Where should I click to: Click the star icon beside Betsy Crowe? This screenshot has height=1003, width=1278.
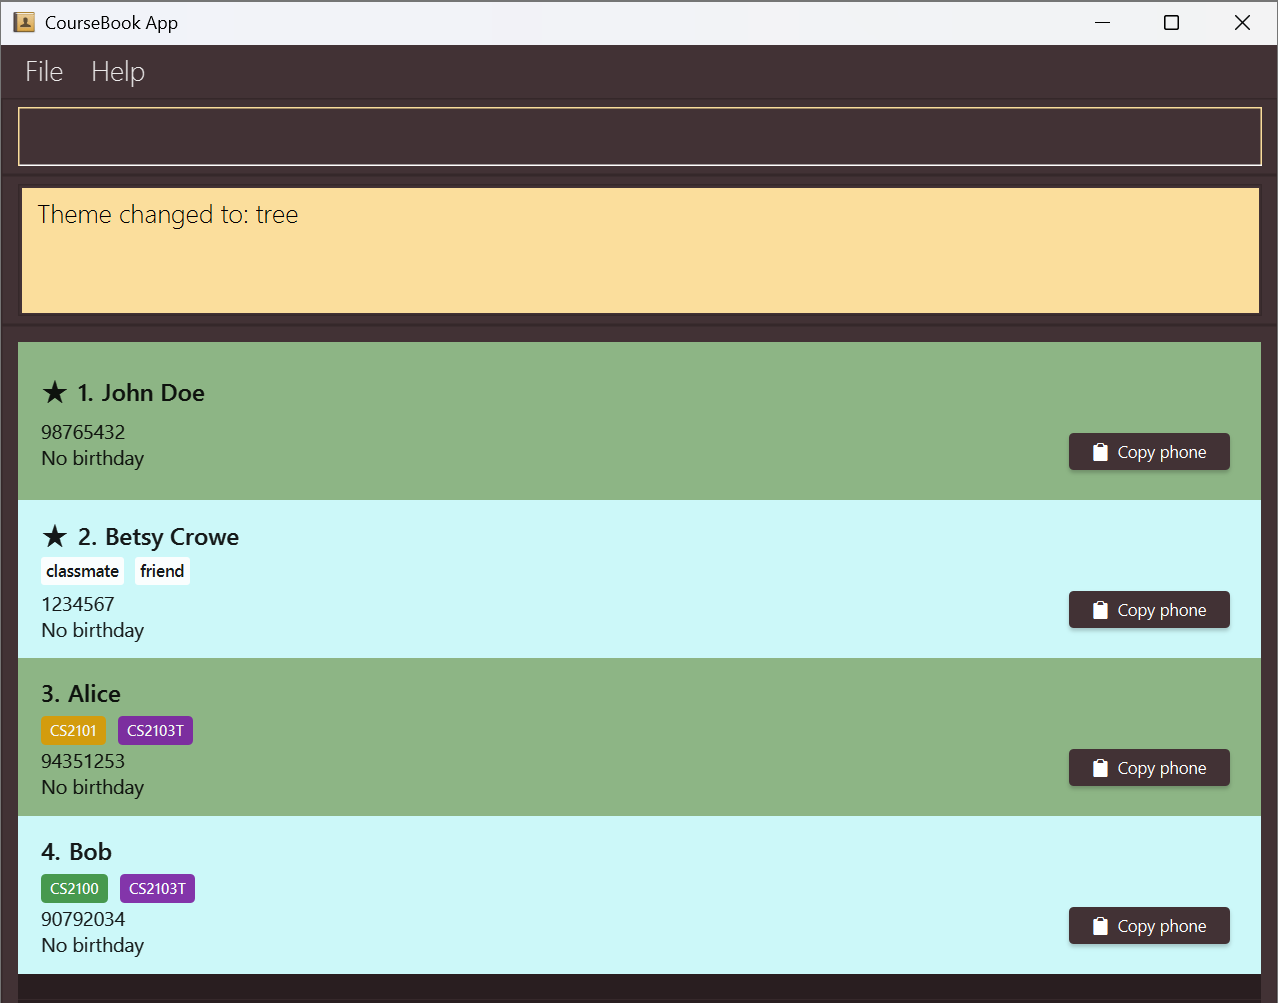click(x=55, y=536)
